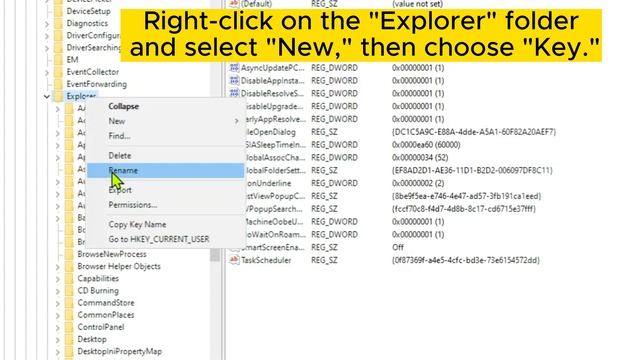Expand the ControlPanel key

[x=58, y=328]
